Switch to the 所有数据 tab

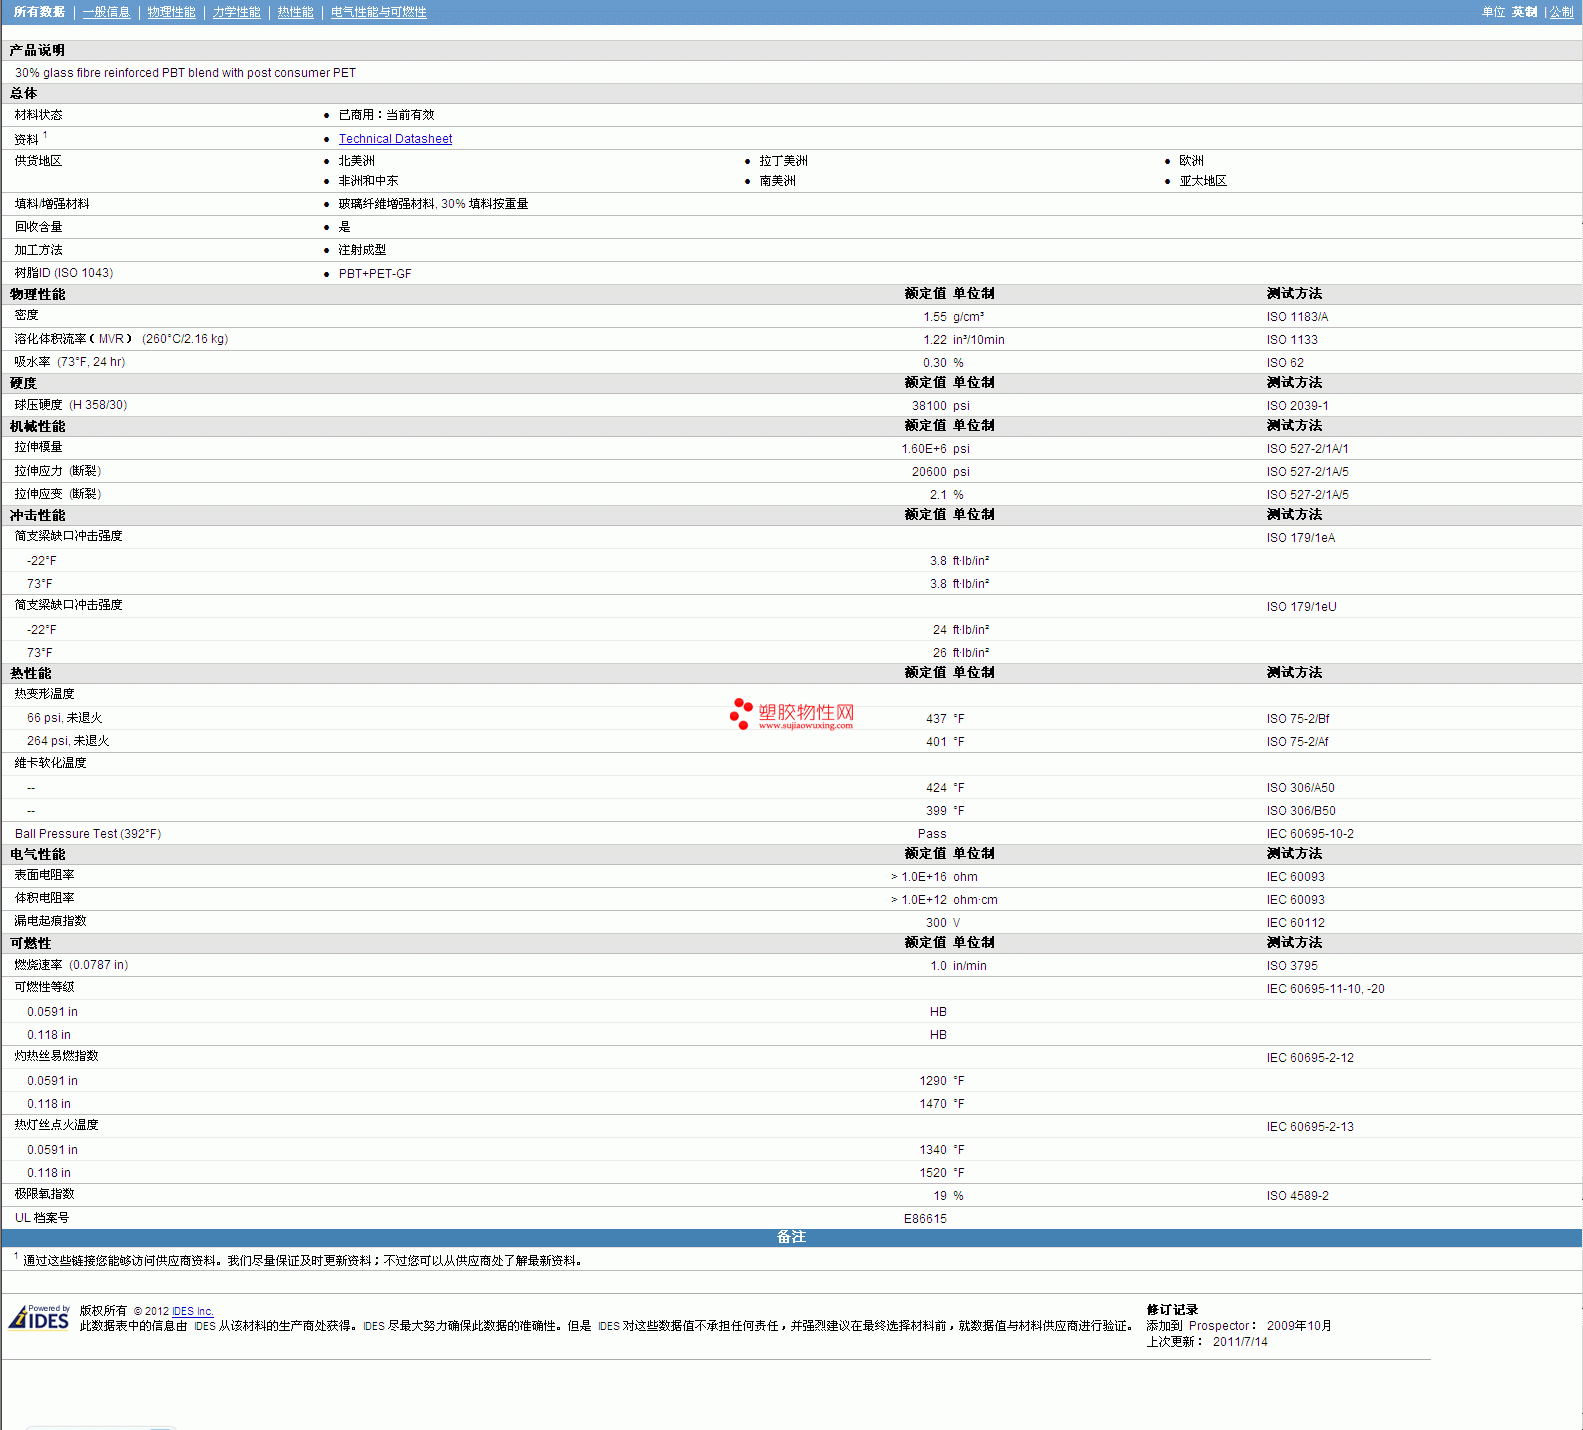(x=39, y=12)
